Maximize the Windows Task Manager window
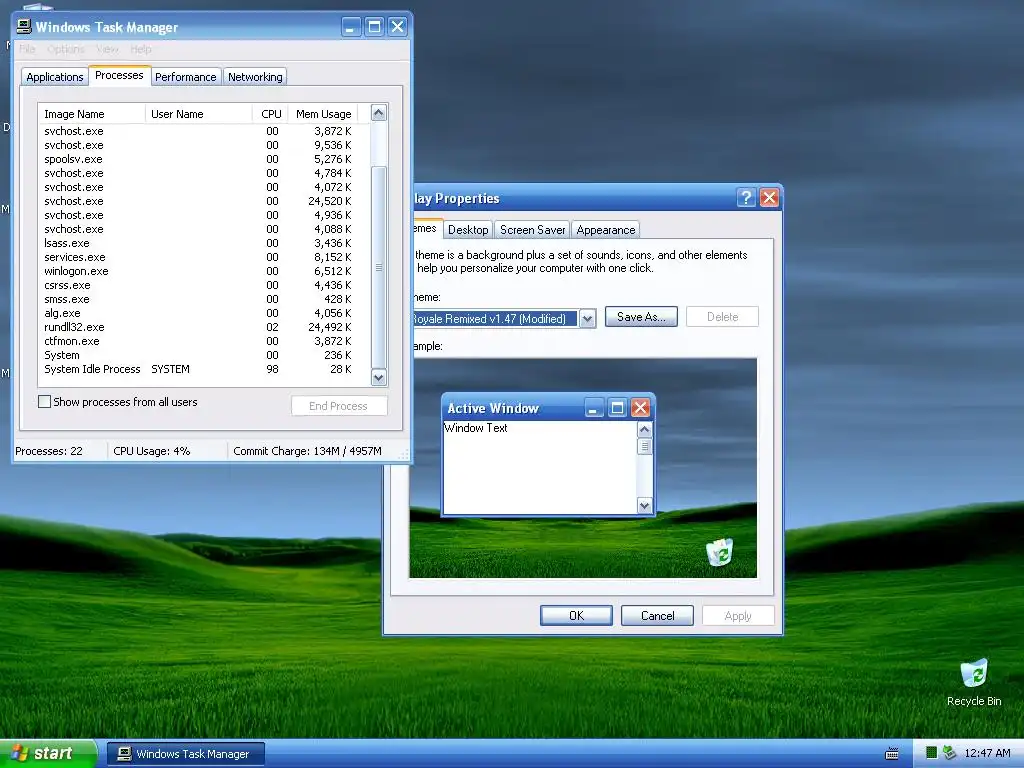1024x768 pixels. (x=374, y=27)
